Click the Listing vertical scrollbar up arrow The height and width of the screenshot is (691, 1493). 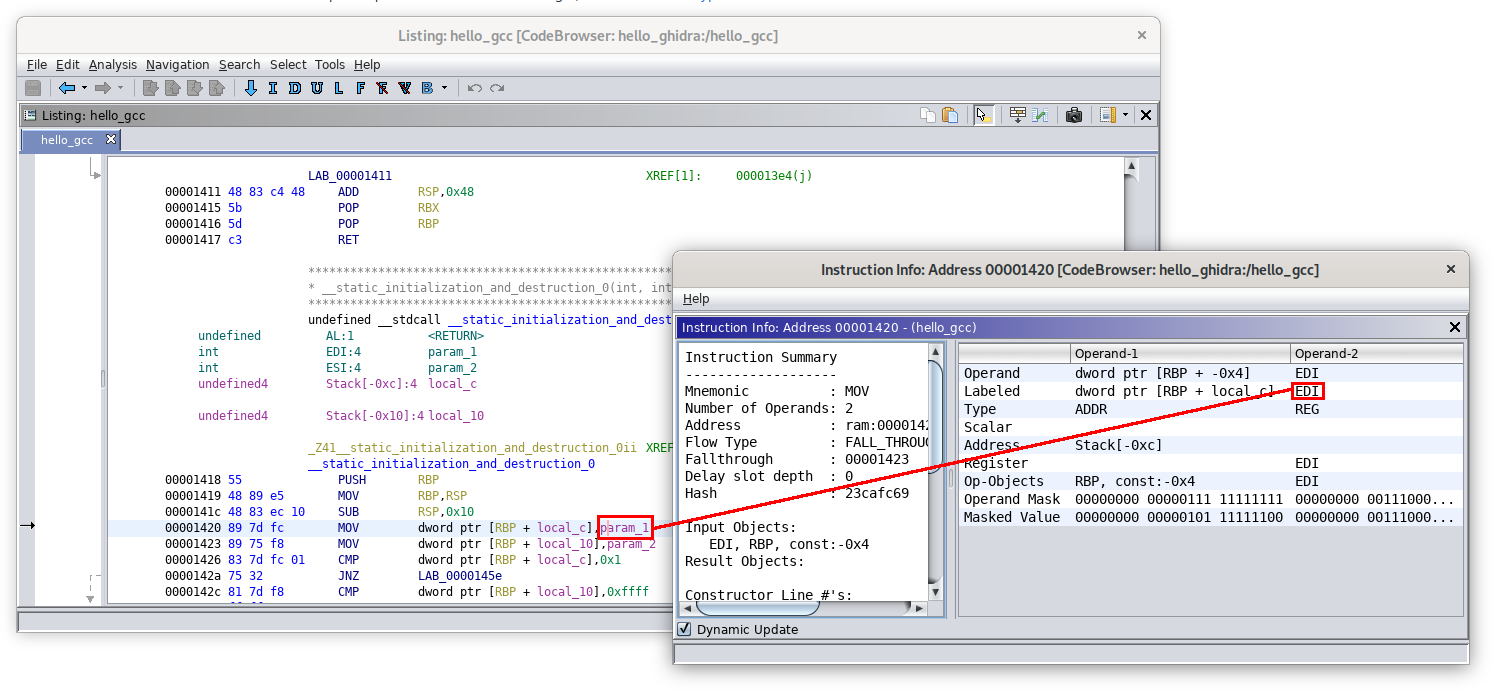[x=1131, y=169]
